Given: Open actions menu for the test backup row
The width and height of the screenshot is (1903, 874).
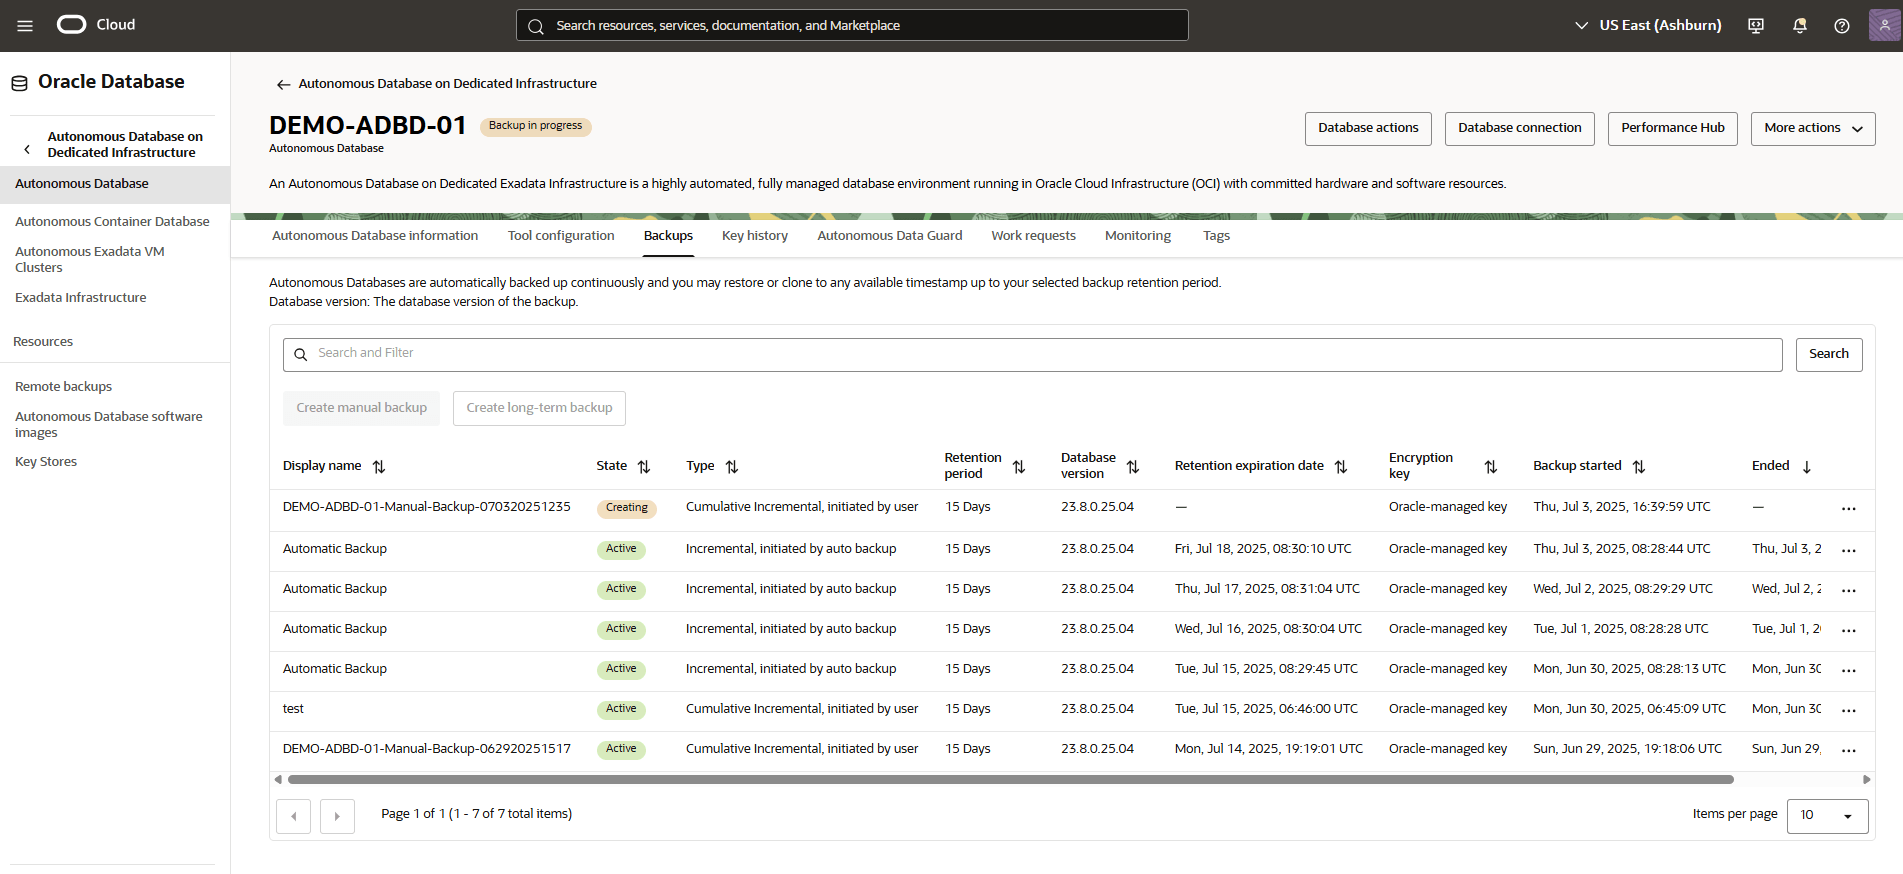Looking at the screenshot, I should pos(1849,711).
